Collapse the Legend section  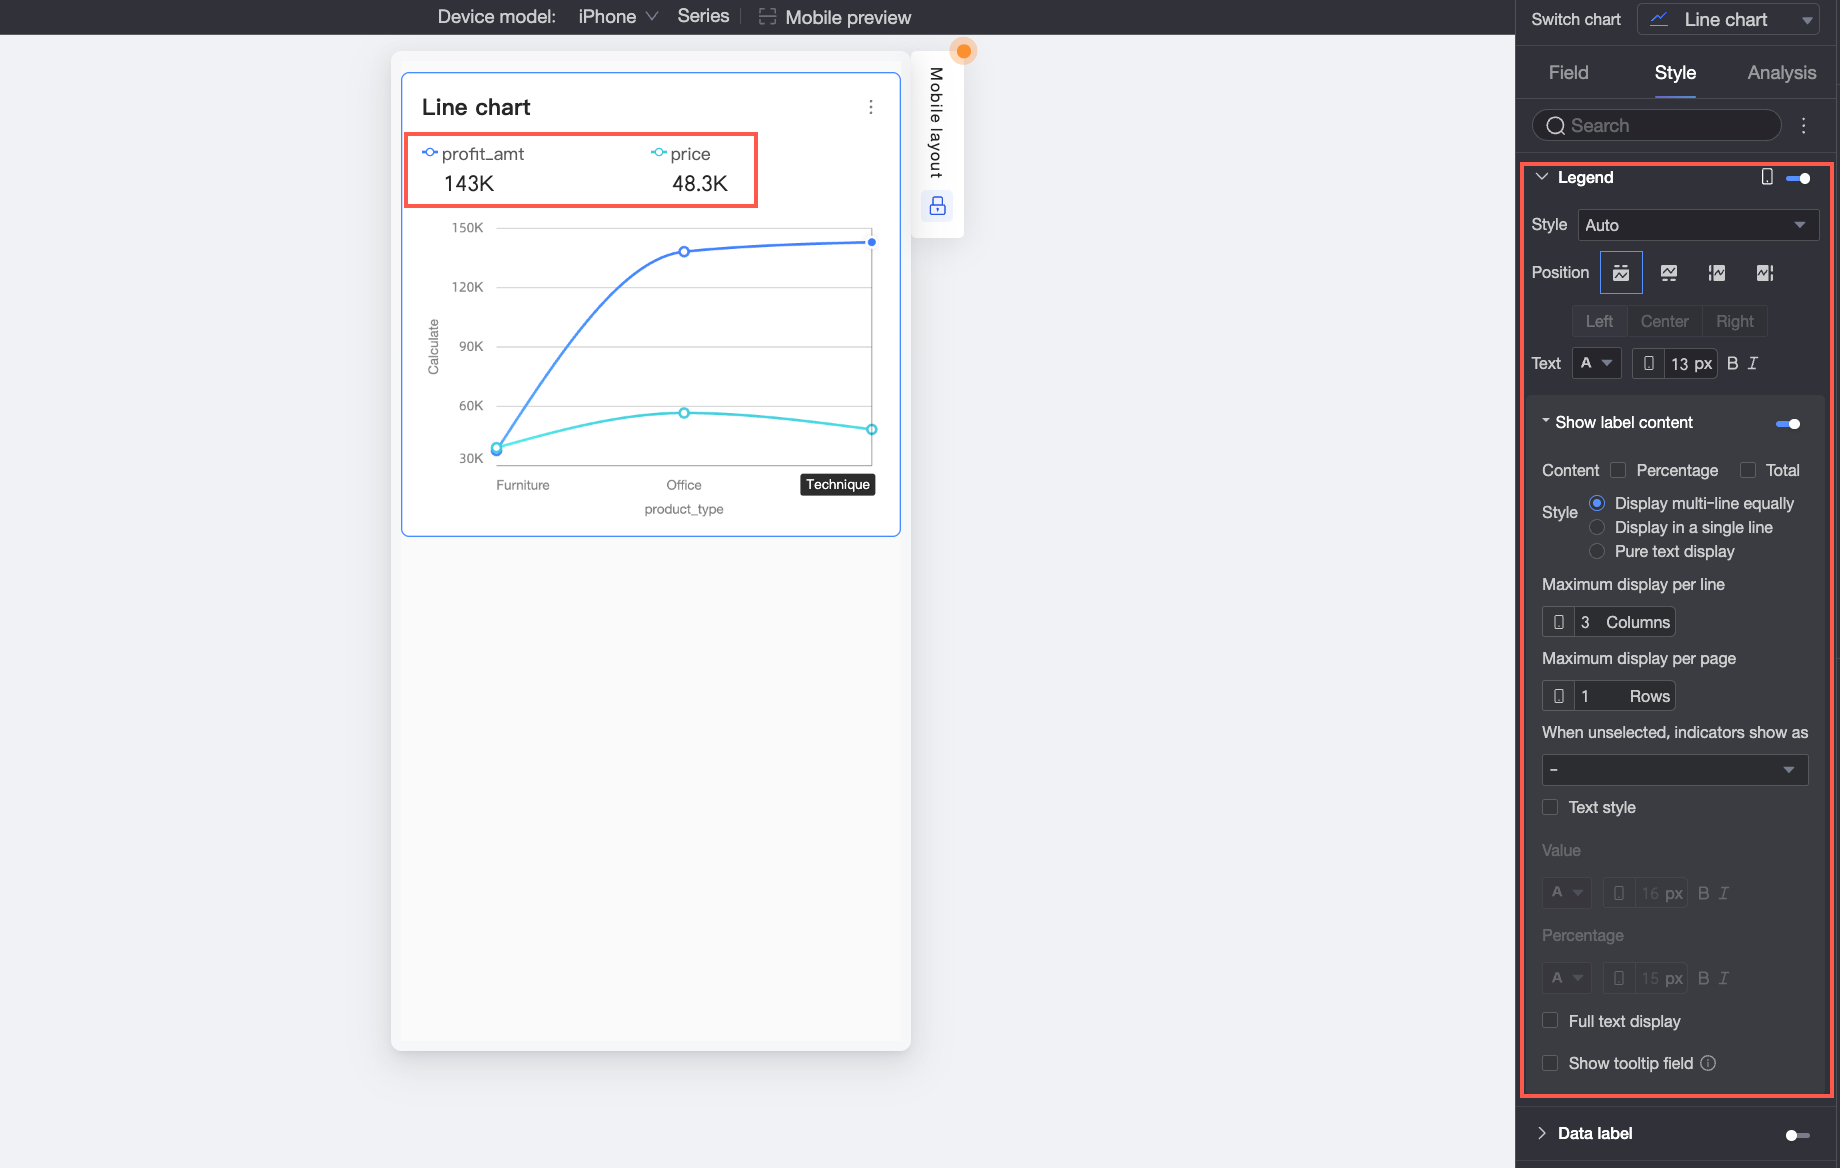coord(1542,177)
